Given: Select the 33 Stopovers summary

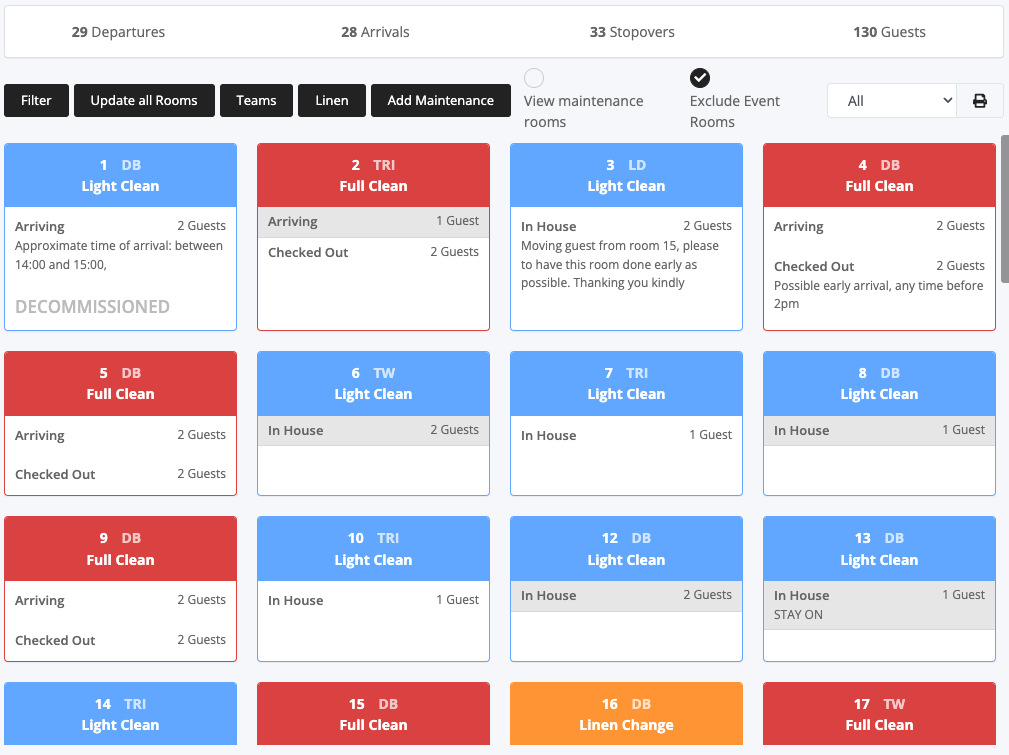Looking at the screenshot, I should (632, 32).
